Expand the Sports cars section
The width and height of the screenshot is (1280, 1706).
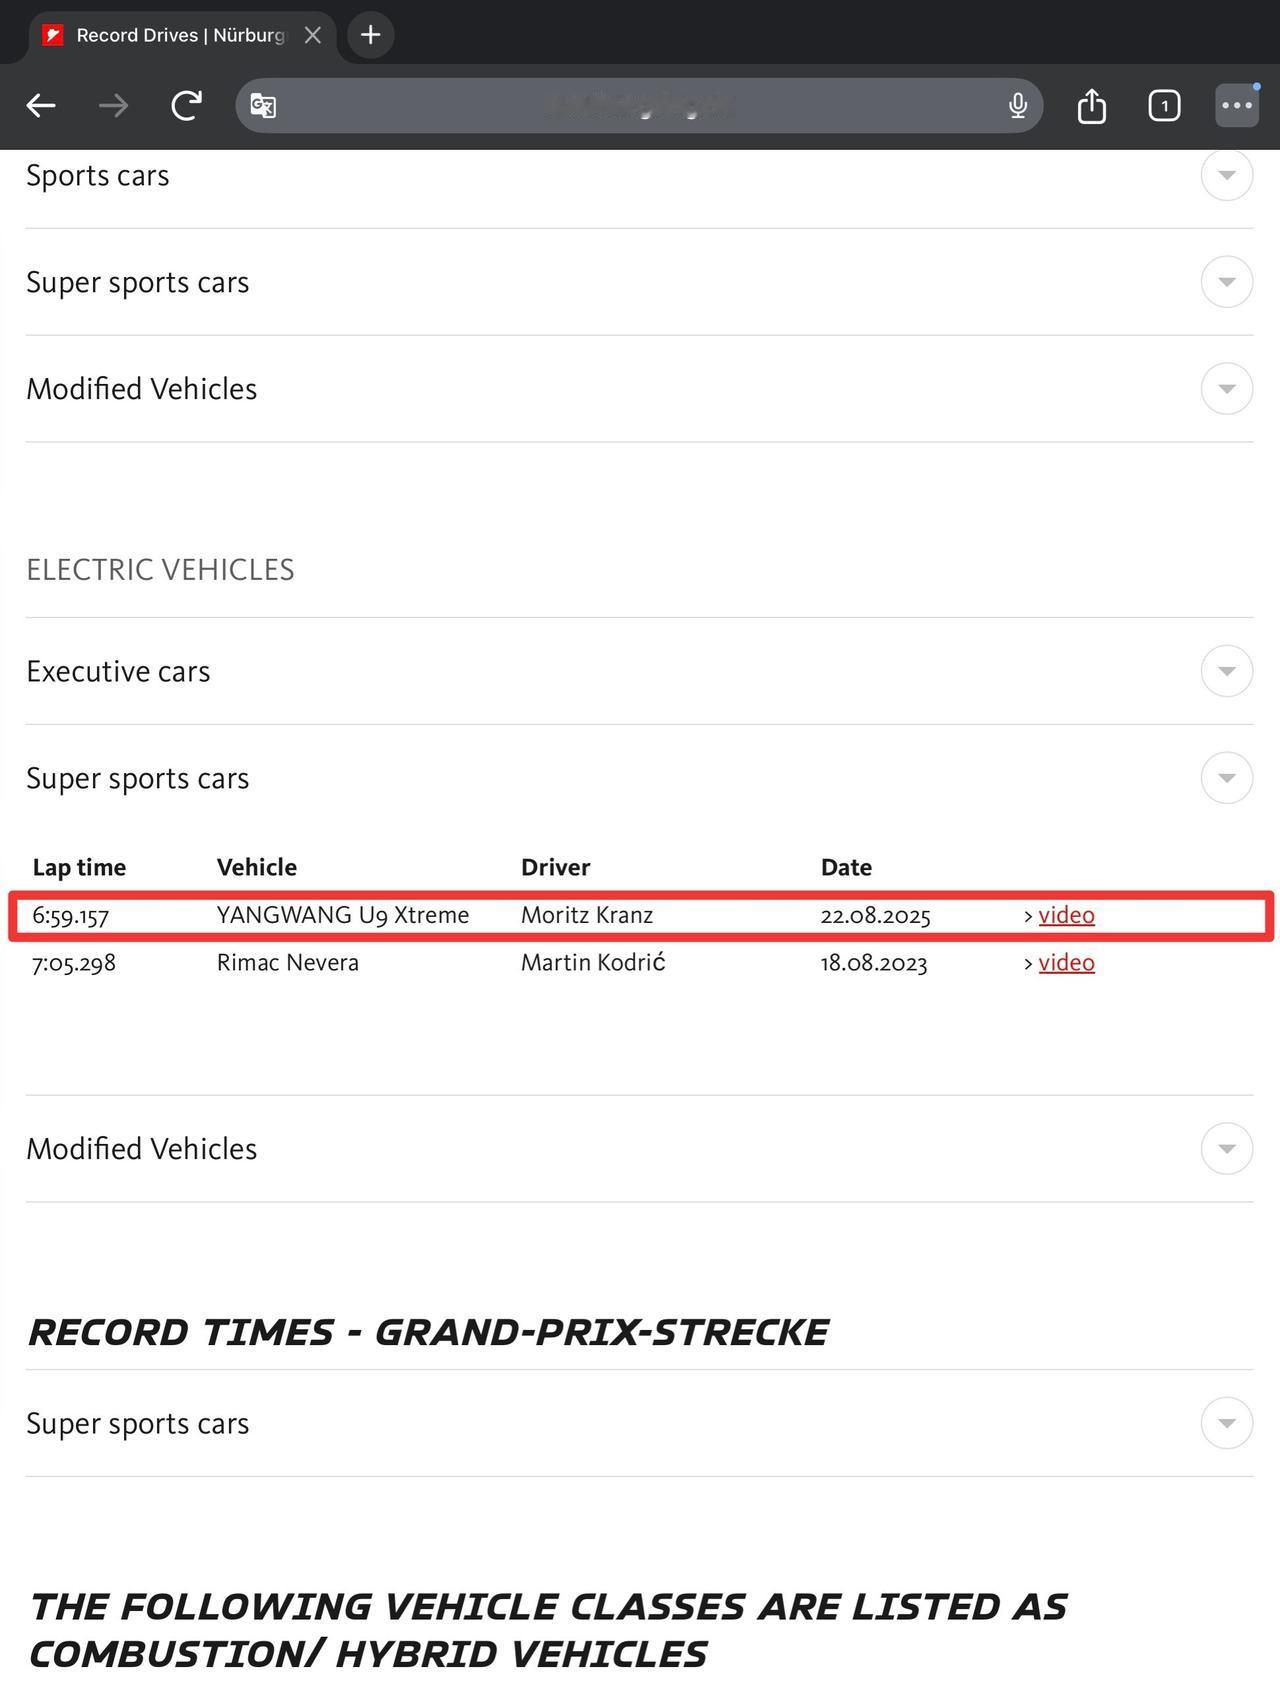point(1226,175)
